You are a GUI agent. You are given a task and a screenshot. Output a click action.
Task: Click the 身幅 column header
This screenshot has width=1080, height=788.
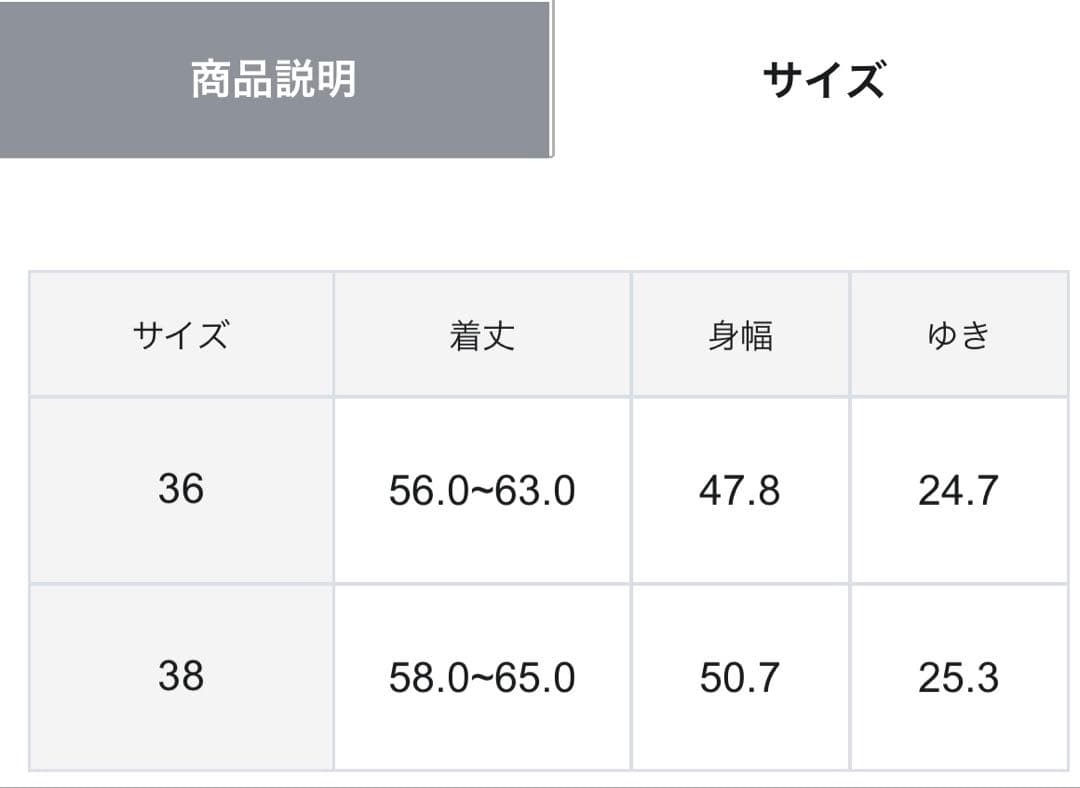(740, 335)
